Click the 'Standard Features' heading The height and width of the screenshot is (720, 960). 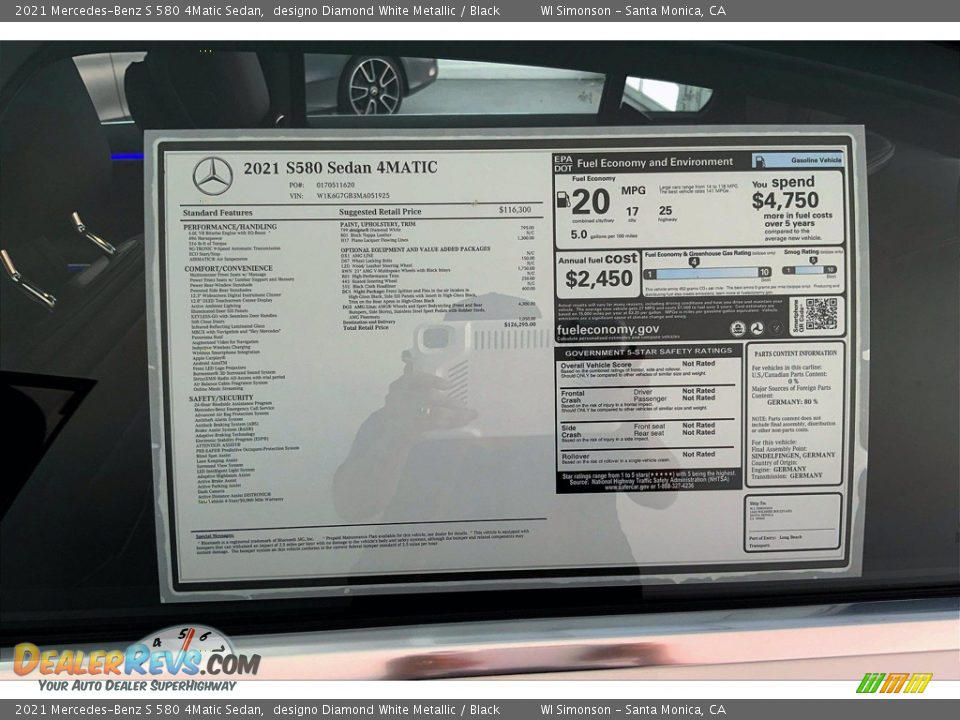tap(217, 213)
